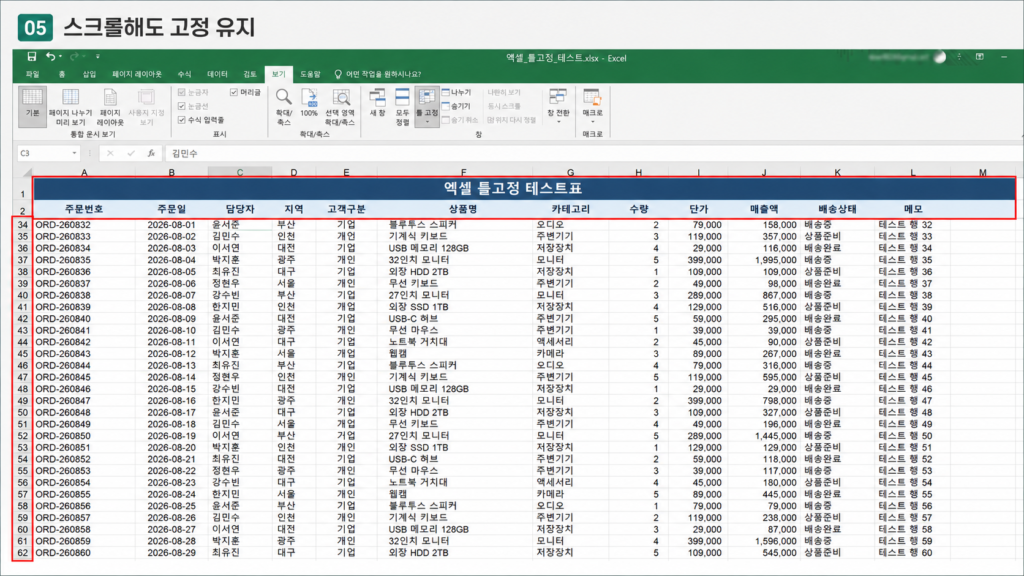
Task: Click 나누기 split window button
Action: click(456, 92)
